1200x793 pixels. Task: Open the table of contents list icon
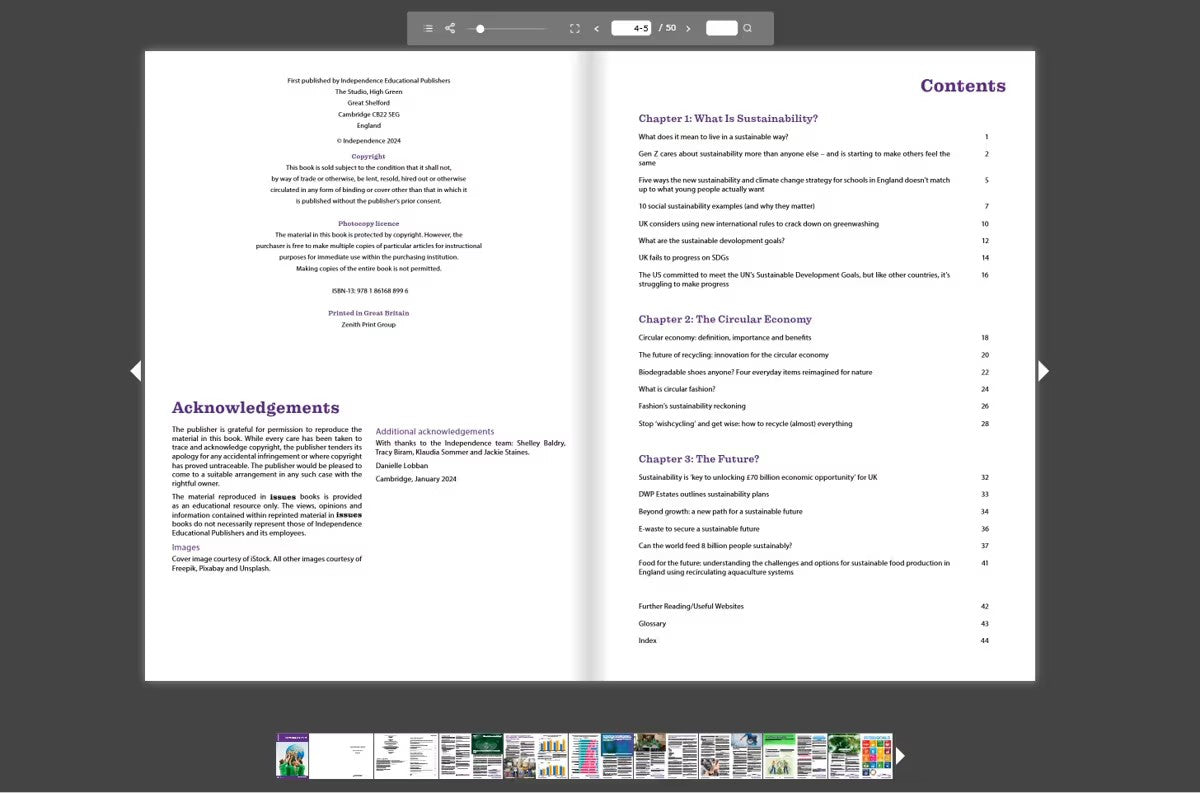(428, 28)
